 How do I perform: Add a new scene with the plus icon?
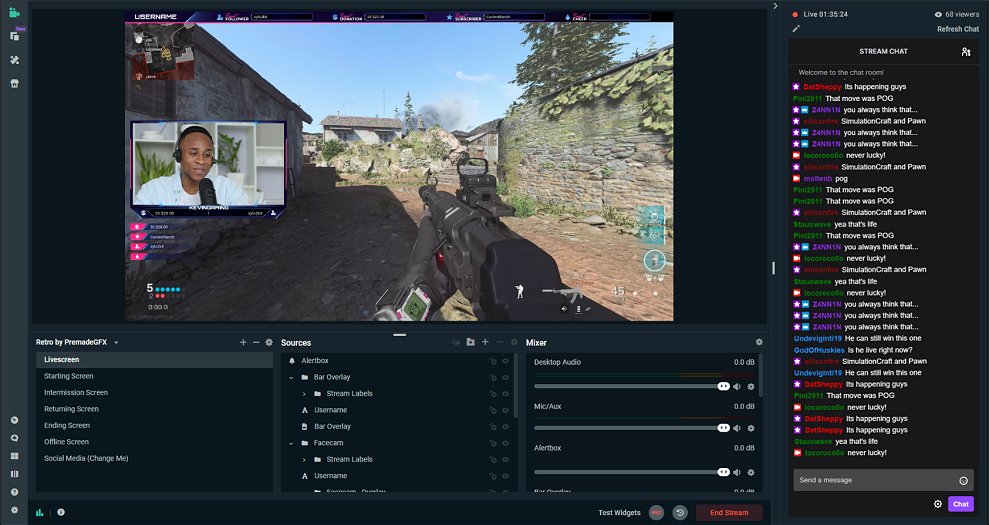243,342
